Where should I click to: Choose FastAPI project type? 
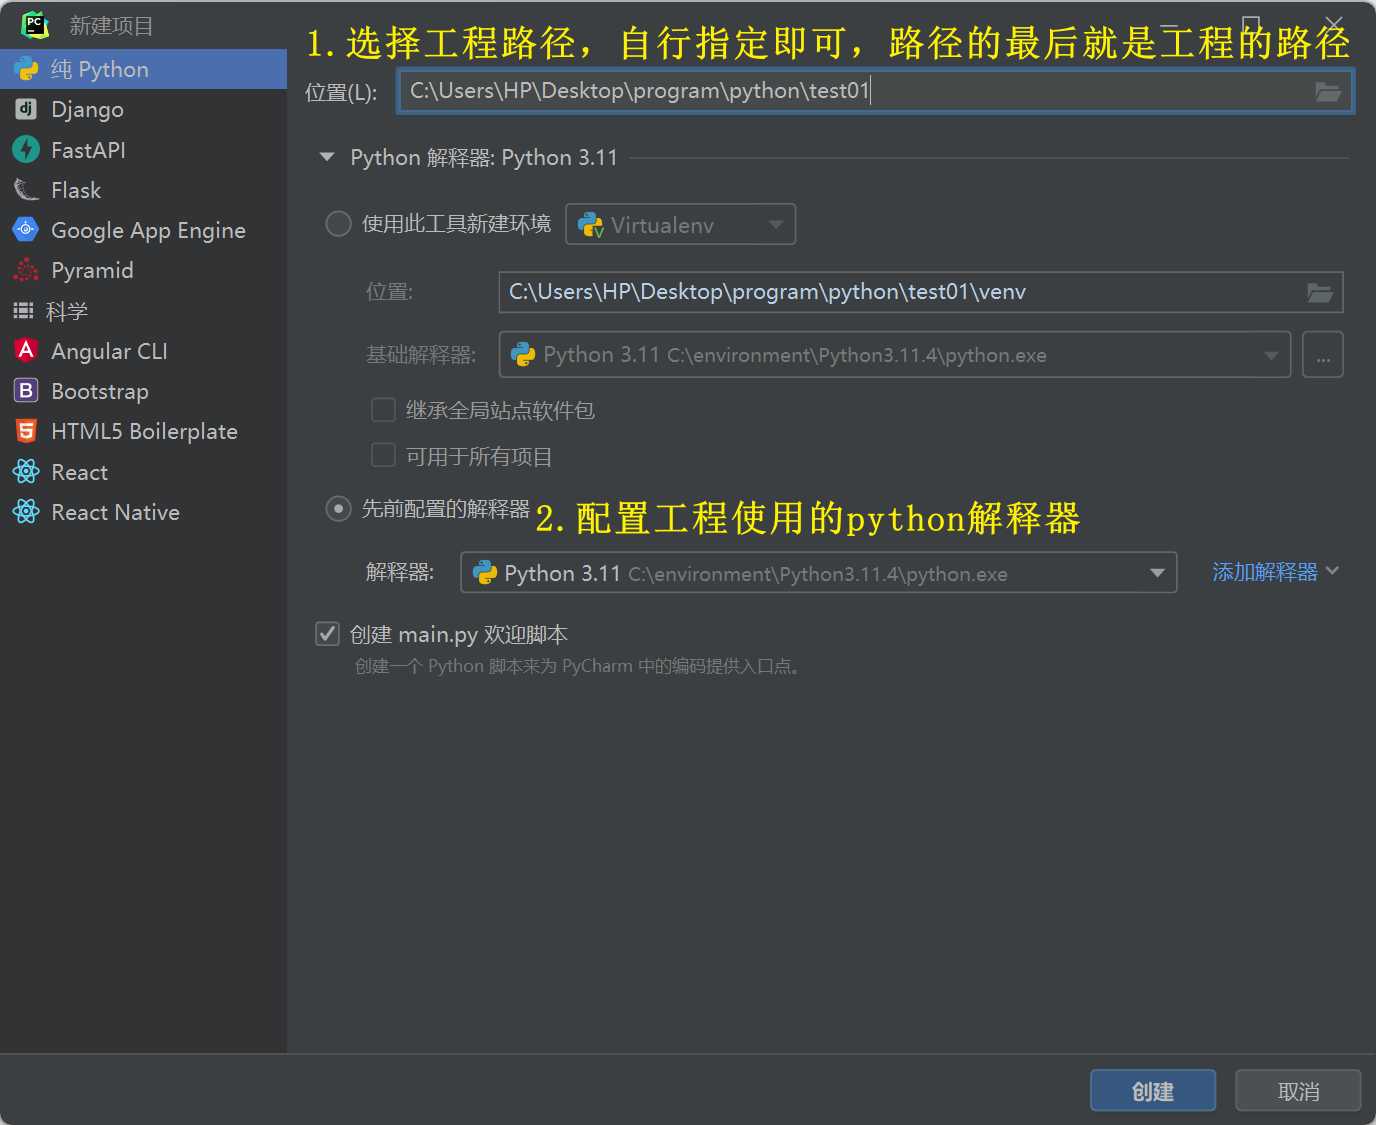143,150
